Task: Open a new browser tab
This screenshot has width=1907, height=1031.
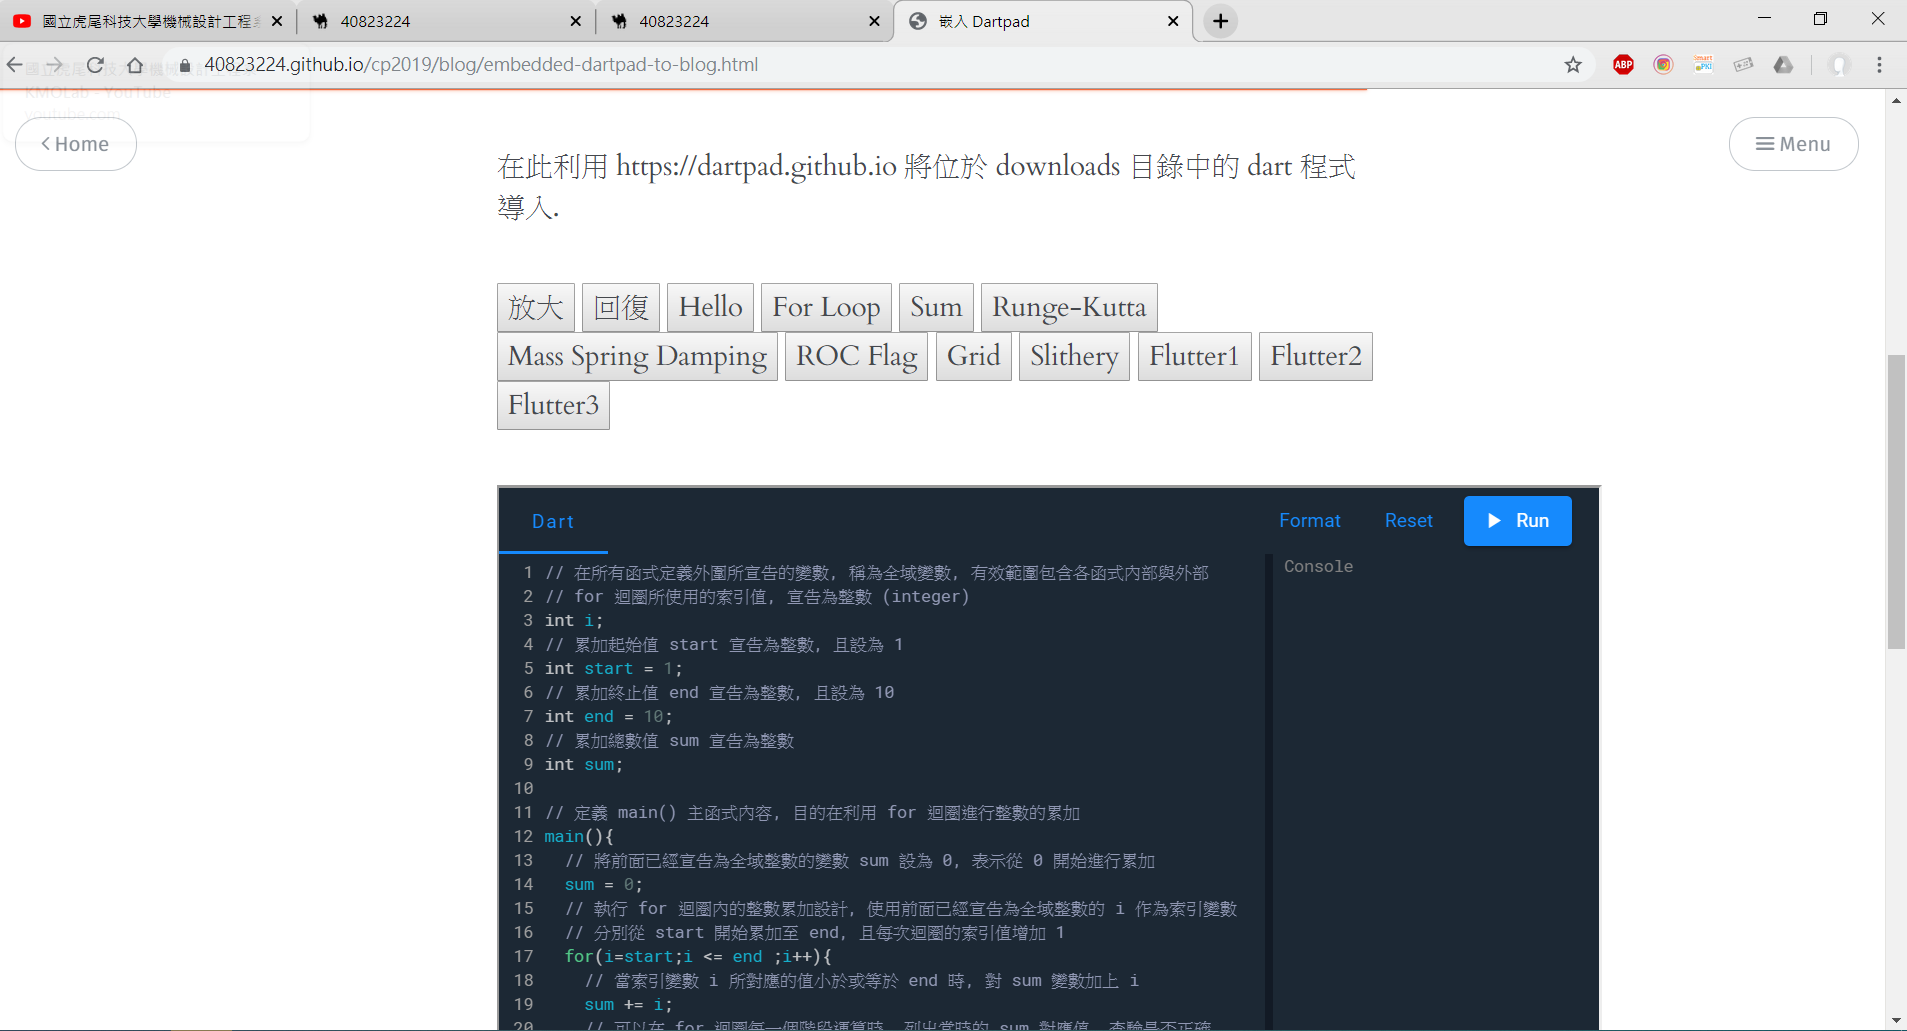Action: [1221, 21]
